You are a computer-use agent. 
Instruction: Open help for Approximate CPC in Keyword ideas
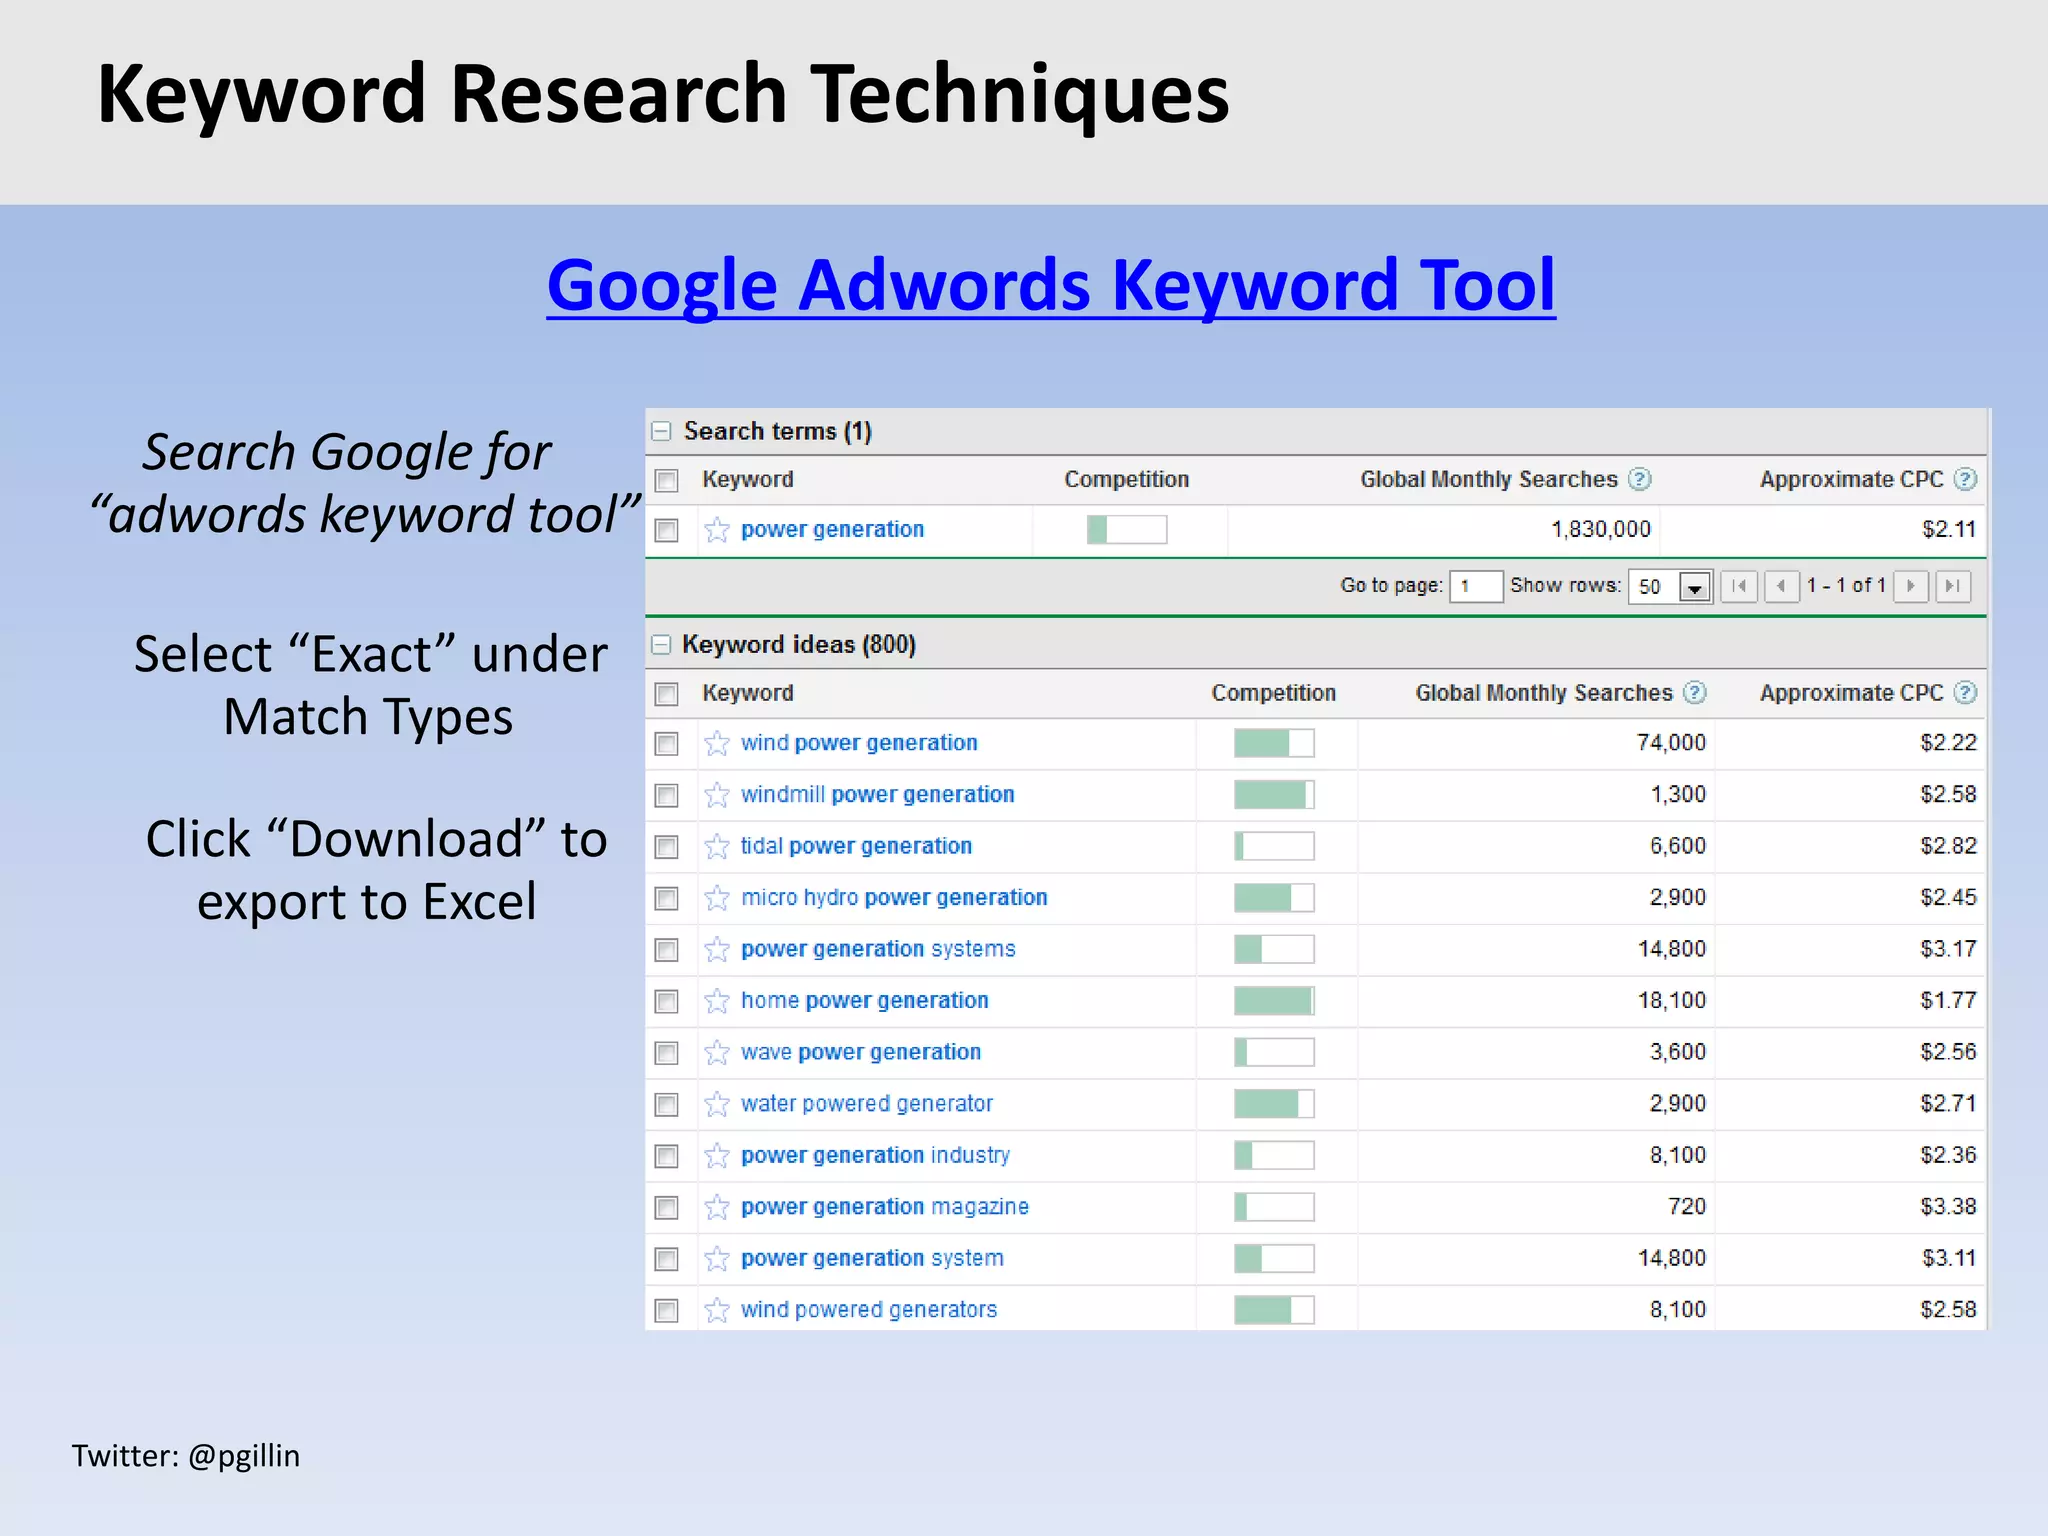tap(1965, 692)
